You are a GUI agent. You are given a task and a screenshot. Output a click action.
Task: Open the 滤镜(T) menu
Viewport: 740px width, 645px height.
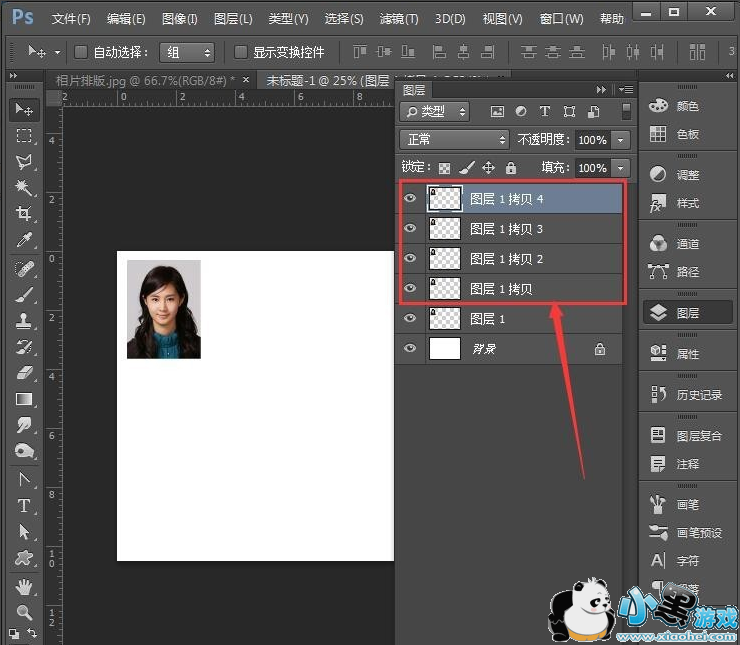pos(399,19)
